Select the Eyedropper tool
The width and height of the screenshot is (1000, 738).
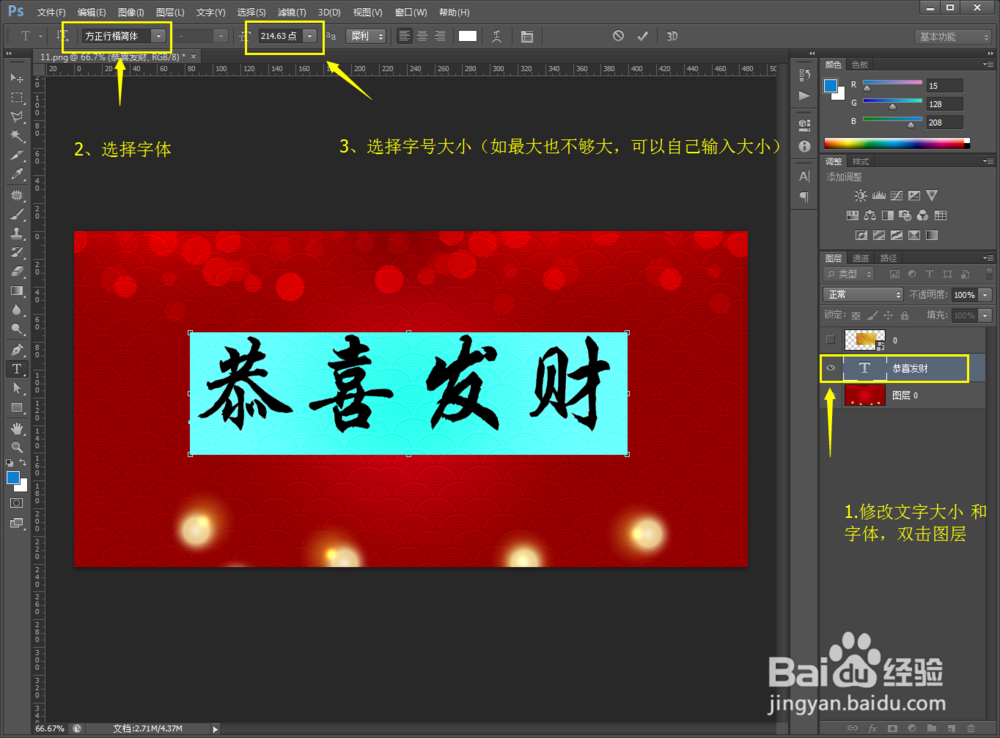click(17, 175)
